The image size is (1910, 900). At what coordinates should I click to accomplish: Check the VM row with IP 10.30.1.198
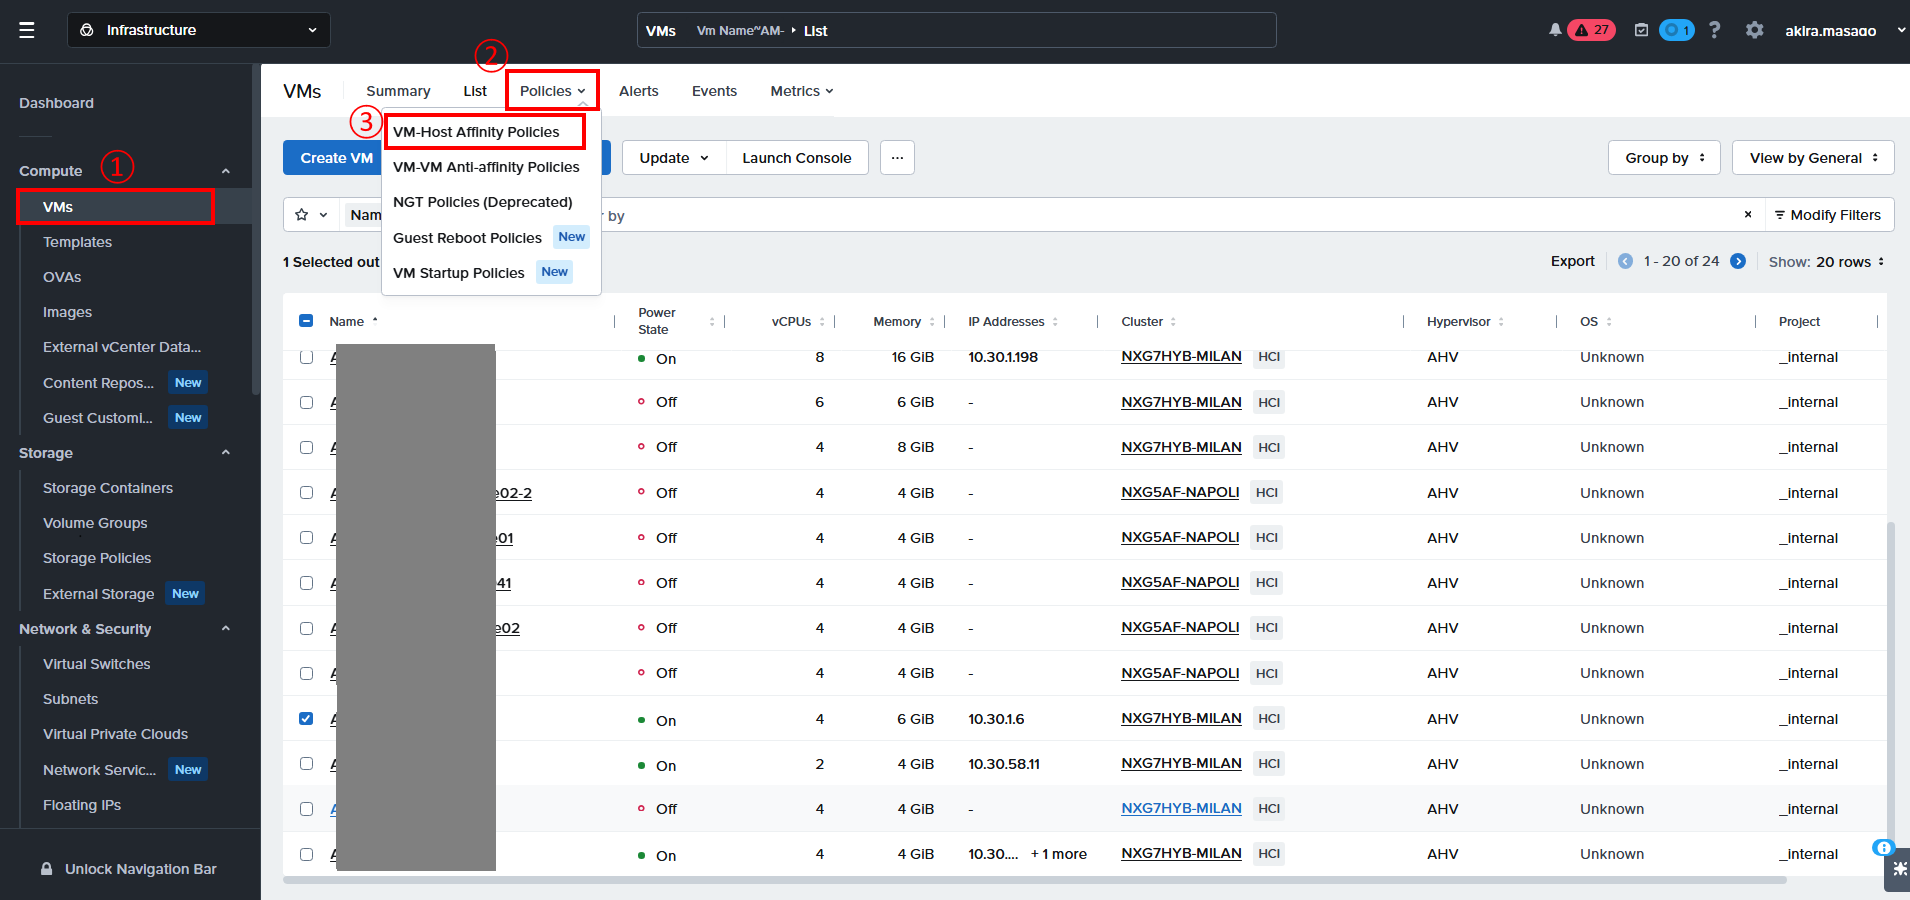pyautogui.click(x=306, y=357)
